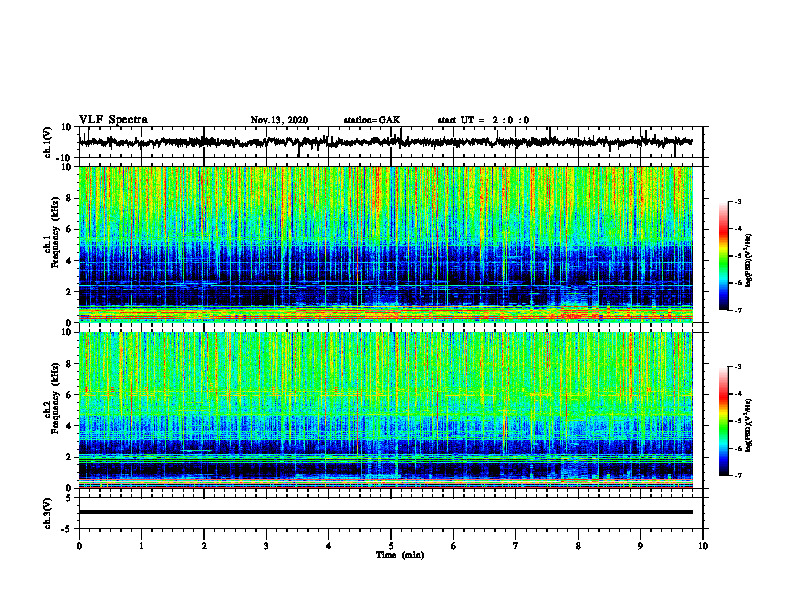
Task: Click the ch.1 colorbar "log(PSD)" unit label
Action: (749, 260)
